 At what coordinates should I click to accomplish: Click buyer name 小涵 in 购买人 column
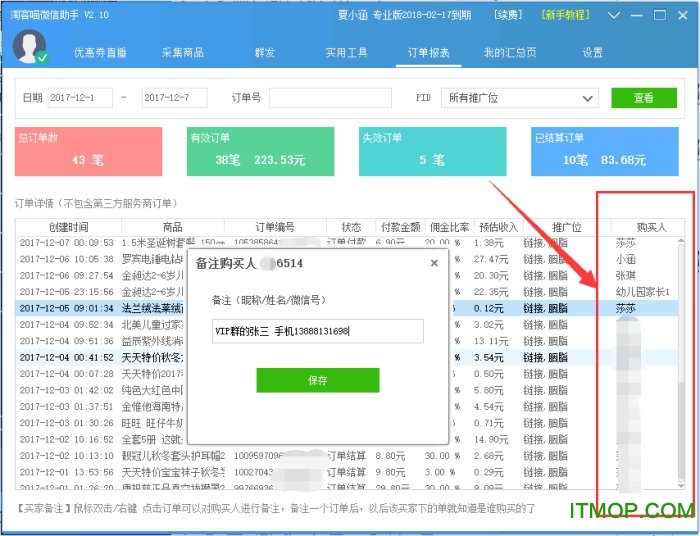[x=625, y=259]
